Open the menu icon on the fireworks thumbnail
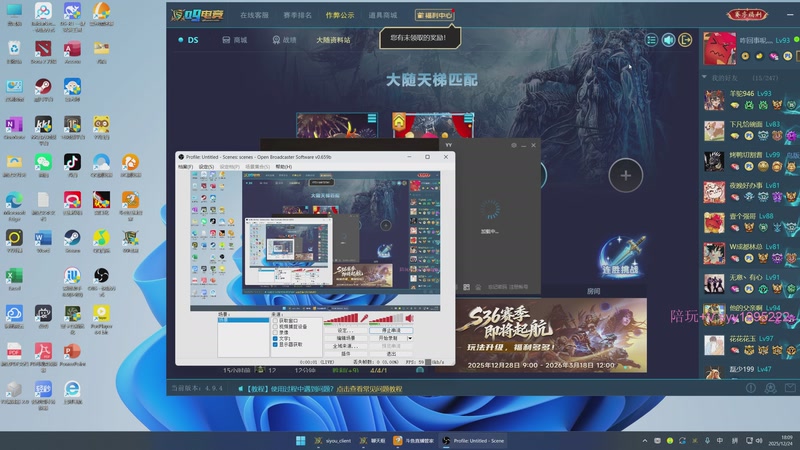 click(372, 118)
